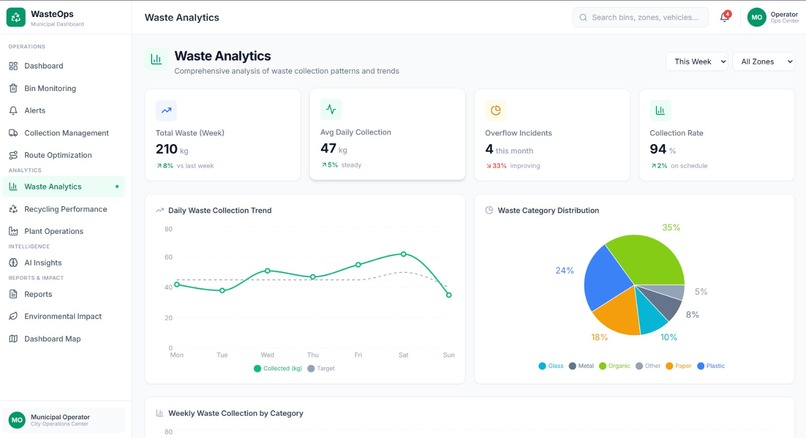The width and height of the screenshot is (806, 438).
Task: Toggle Organic legend entry
Action: tap(614, 366)
